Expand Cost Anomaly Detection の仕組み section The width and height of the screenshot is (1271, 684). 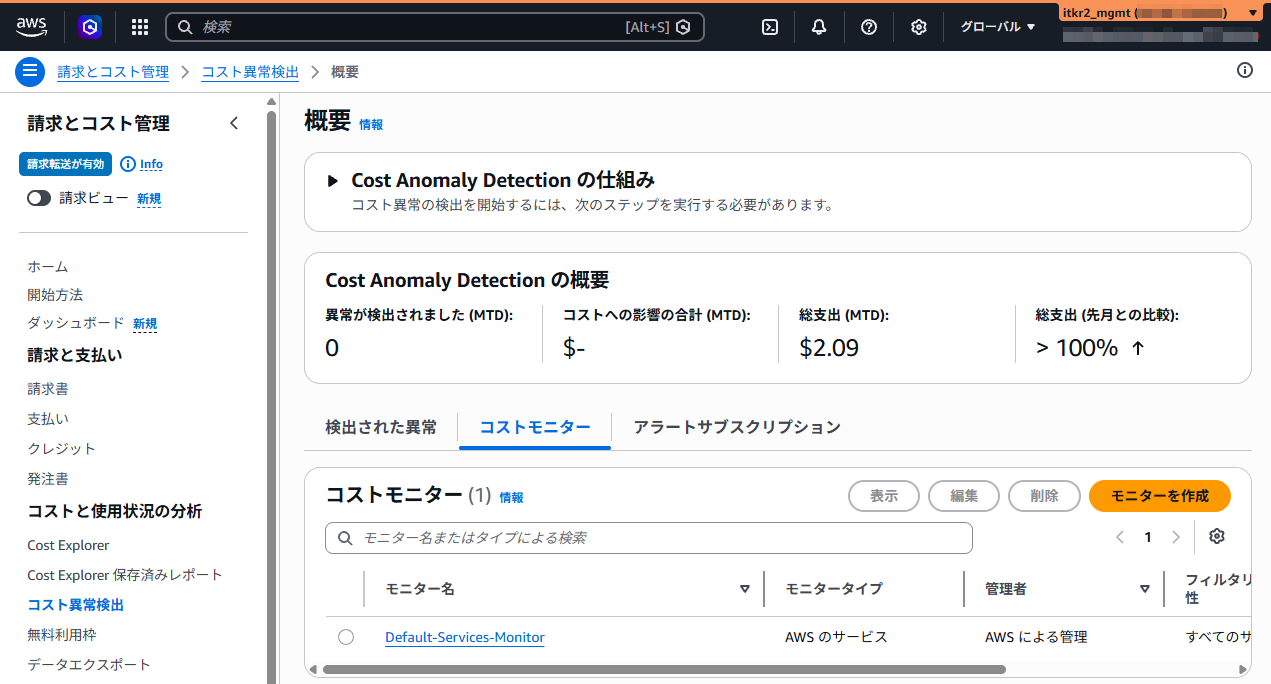pyautogui.click(x=334, y=181)
